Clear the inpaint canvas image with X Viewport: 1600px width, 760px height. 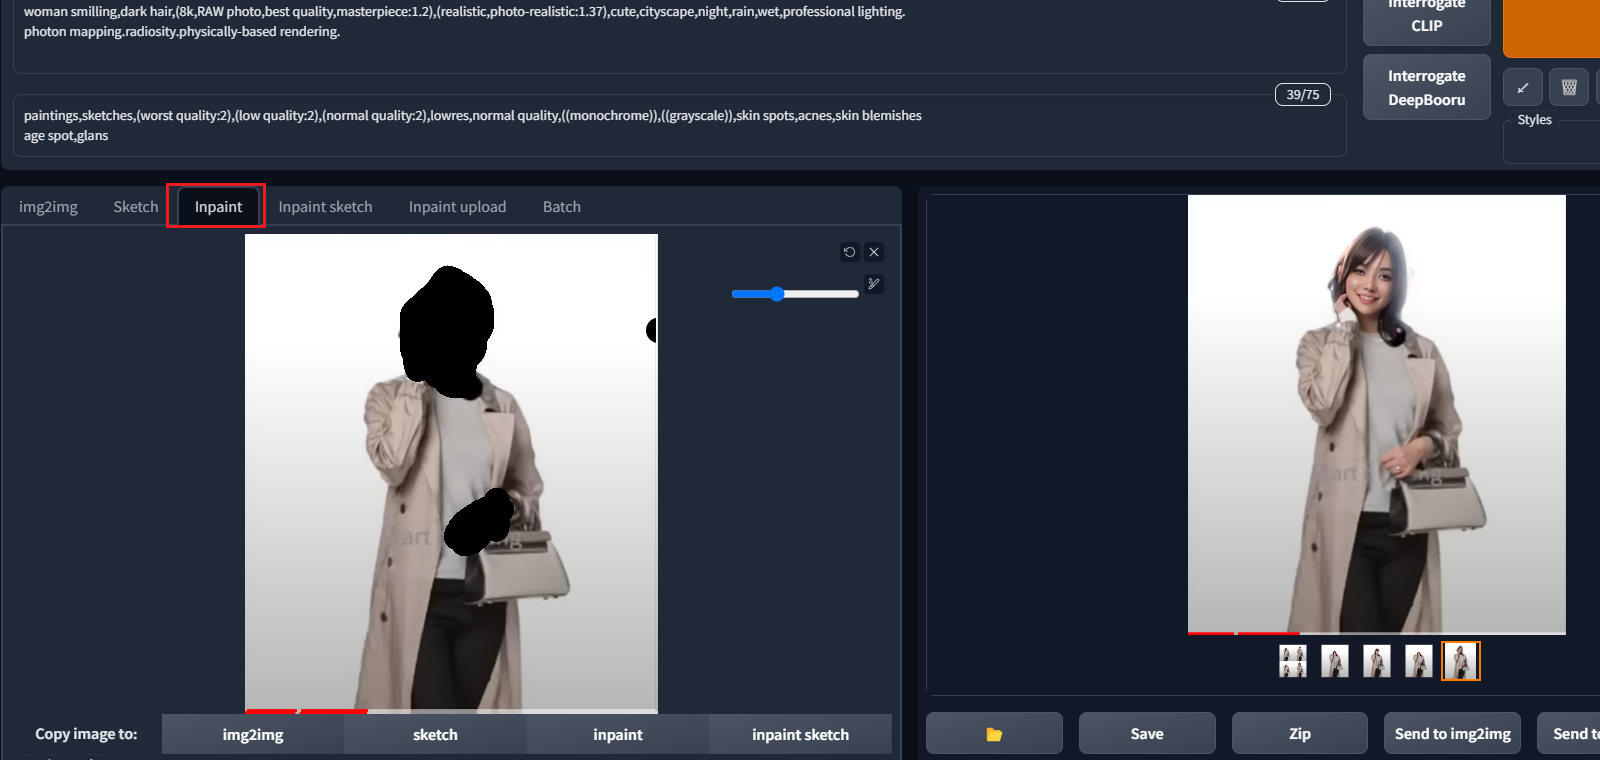pos(874,252)
